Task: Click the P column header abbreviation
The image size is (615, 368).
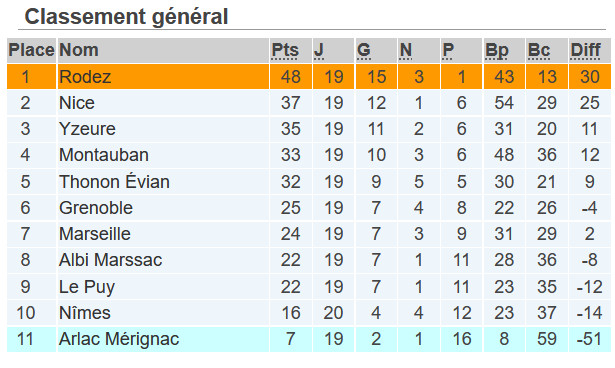Action: 448,50
